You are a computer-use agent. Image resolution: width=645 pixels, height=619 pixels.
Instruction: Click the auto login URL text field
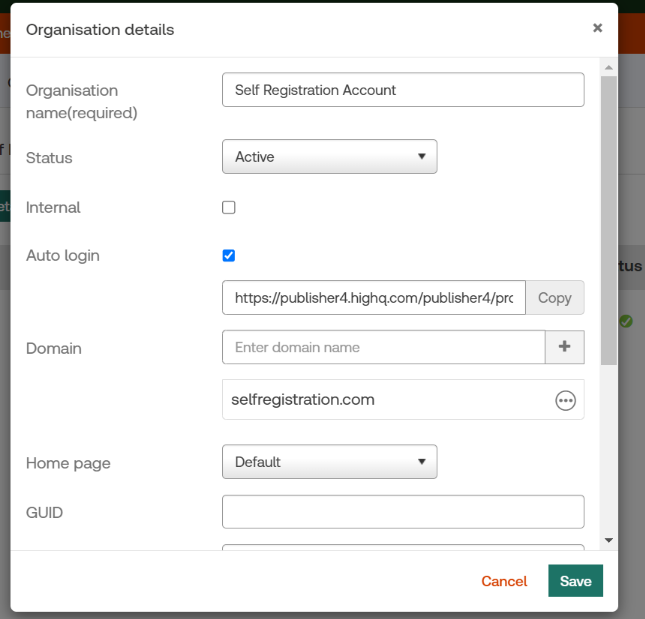[373, 298]
